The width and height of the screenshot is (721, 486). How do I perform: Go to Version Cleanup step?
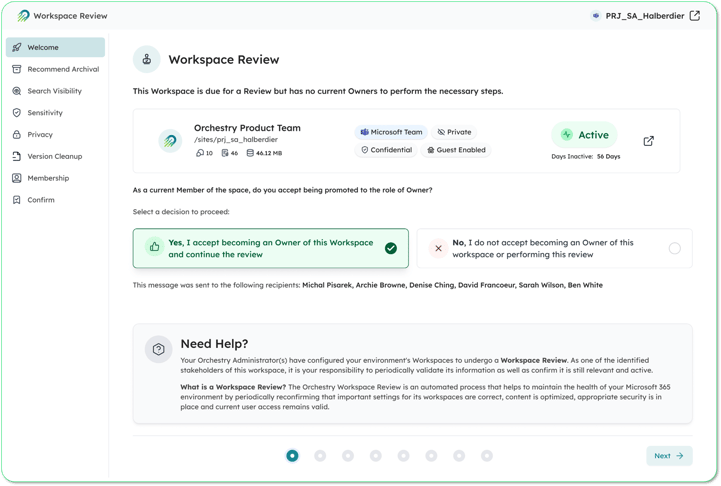[55, 156]
